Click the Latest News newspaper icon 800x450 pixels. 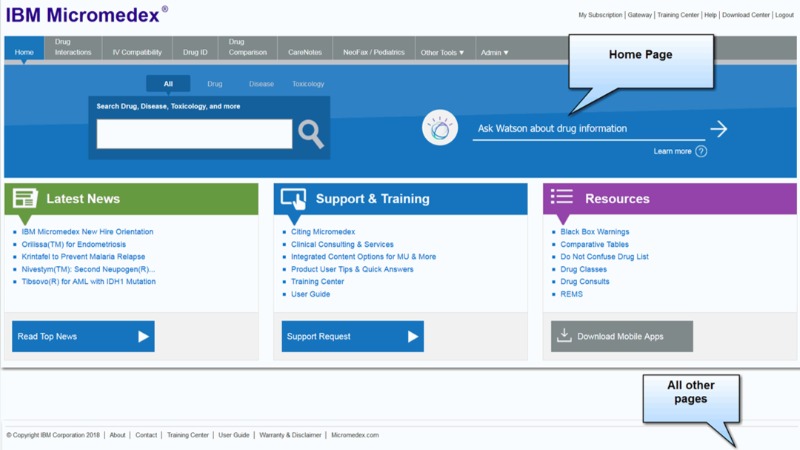tap(26, 198)
